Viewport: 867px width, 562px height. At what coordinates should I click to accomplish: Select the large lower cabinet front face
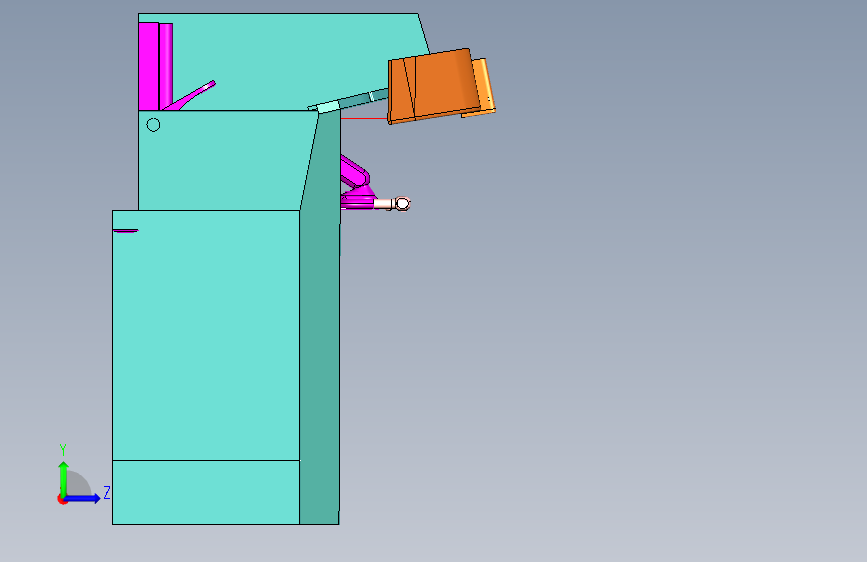(x=206, y=335)
